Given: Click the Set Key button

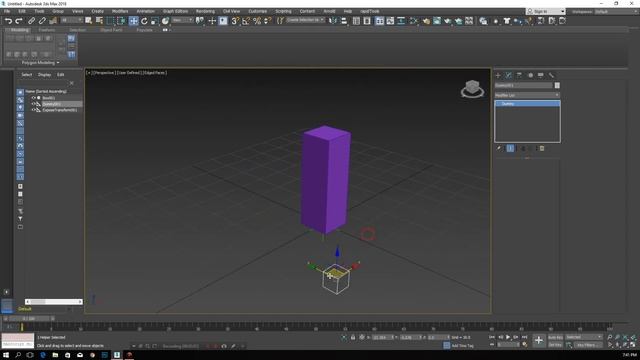Looking at the screenshot, I should [x=555, y=345].
